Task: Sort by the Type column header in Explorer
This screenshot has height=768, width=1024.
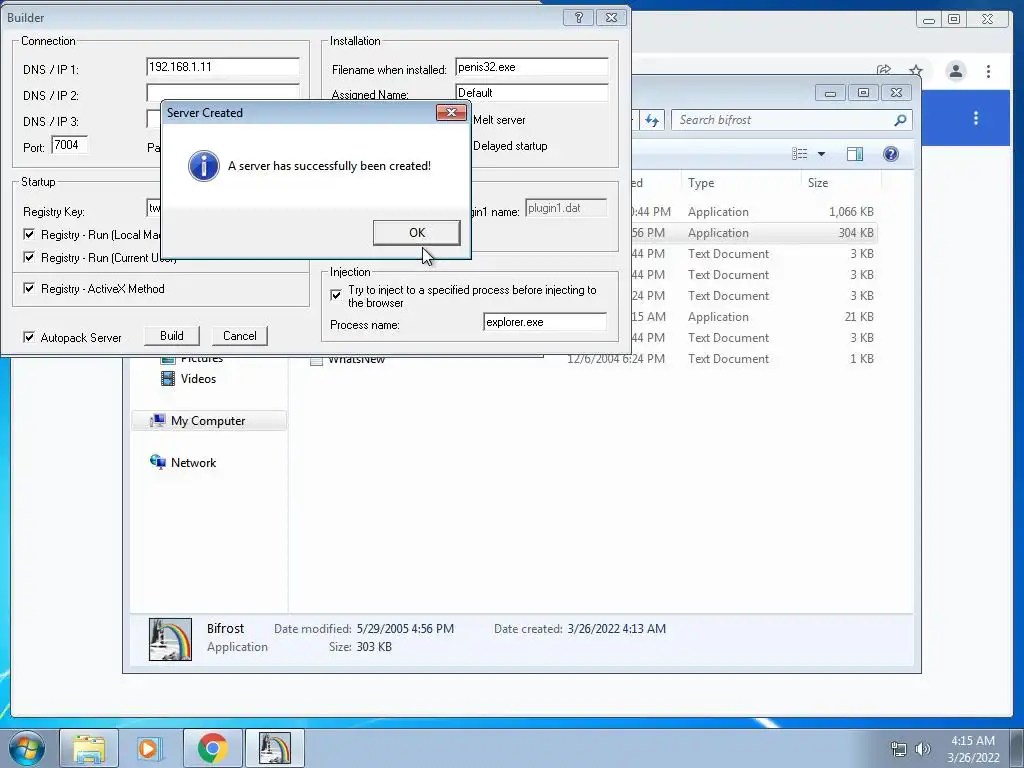Action: click(x=741, y=183)
